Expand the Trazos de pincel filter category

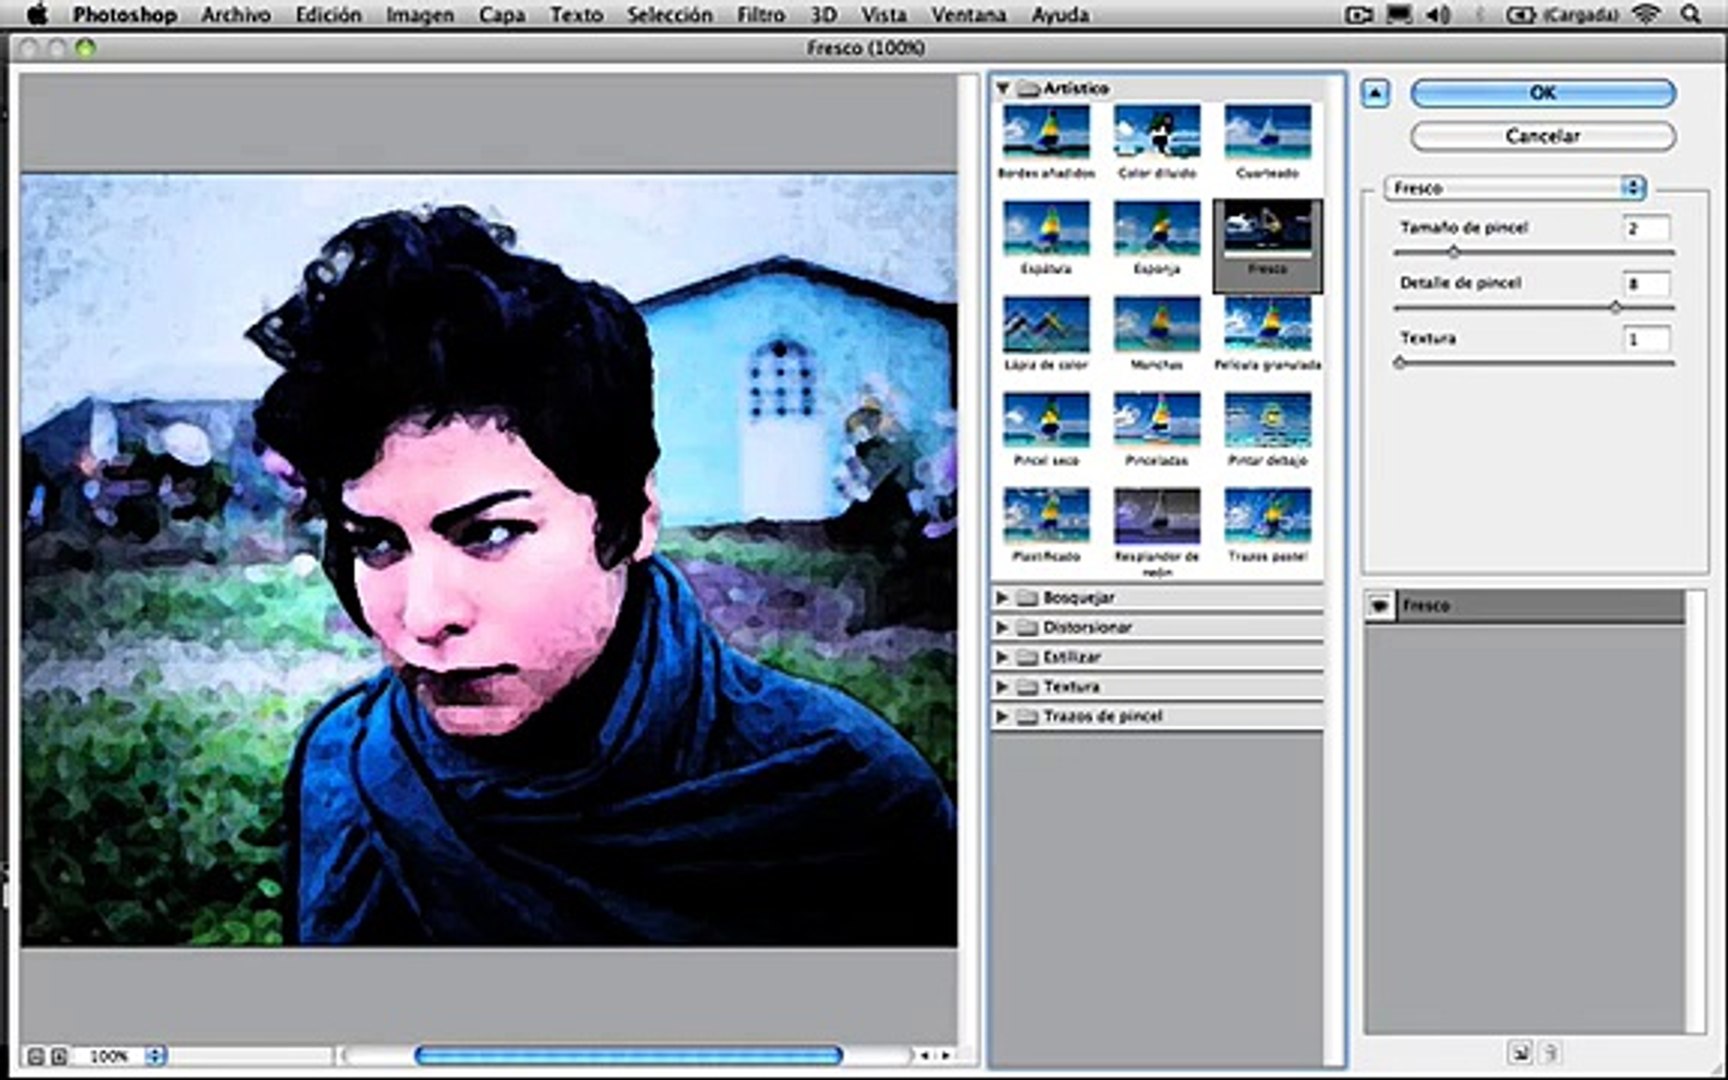pyautogui.click(x=1002, y=717)
